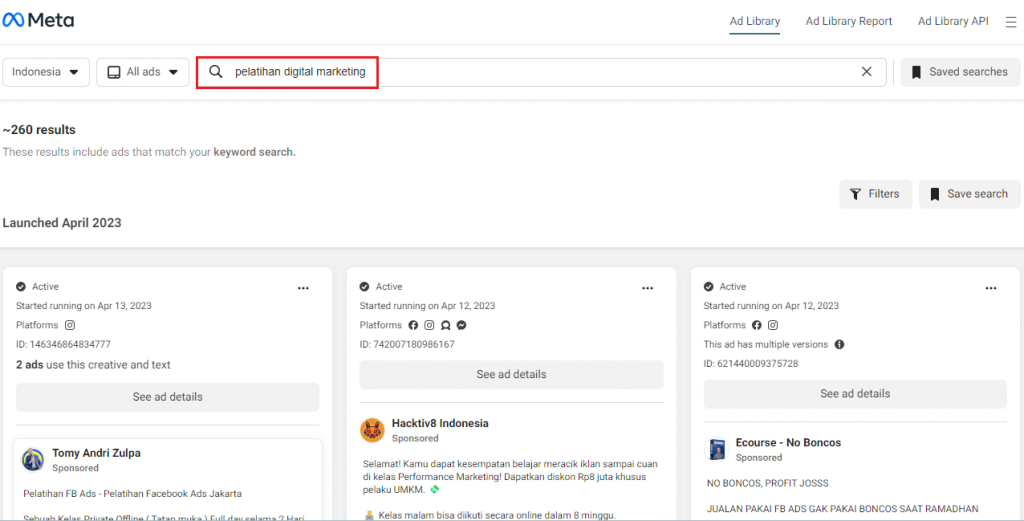Go to the Ad Library API tab
The image size is (1024, 521).
click(953, 22)
